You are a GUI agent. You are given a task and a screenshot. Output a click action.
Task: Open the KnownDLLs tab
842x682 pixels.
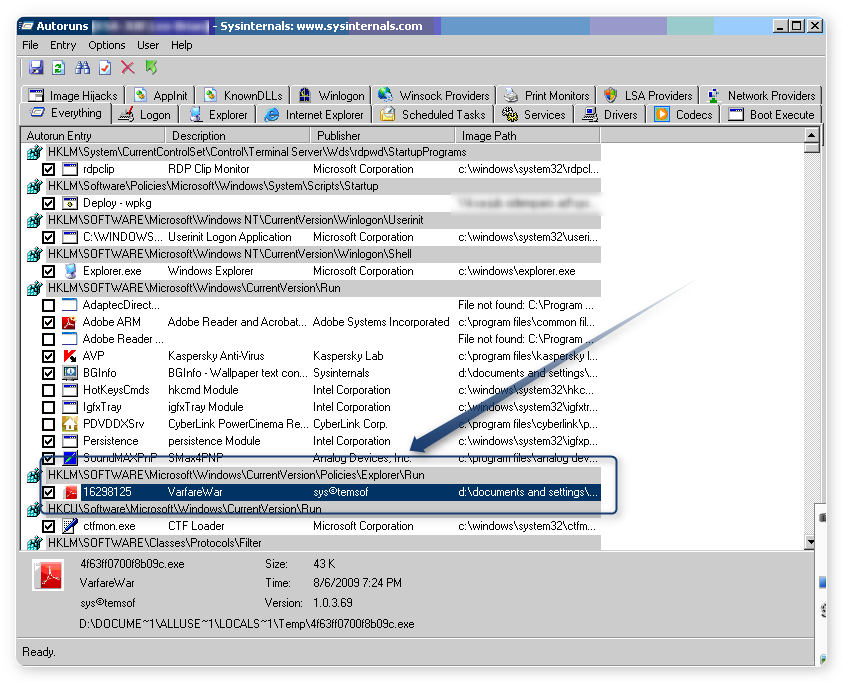243,96
